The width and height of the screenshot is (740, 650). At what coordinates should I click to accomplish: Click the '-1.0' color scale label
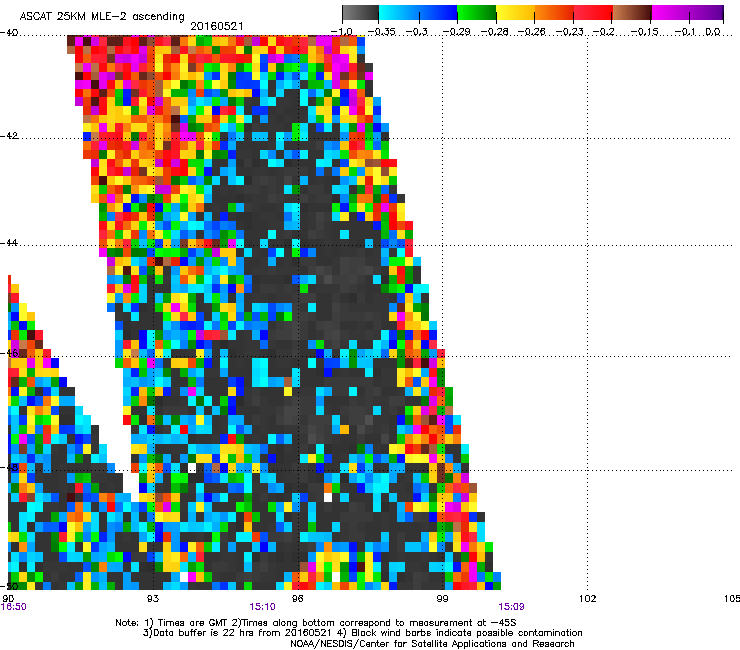[x=342, y=32]
